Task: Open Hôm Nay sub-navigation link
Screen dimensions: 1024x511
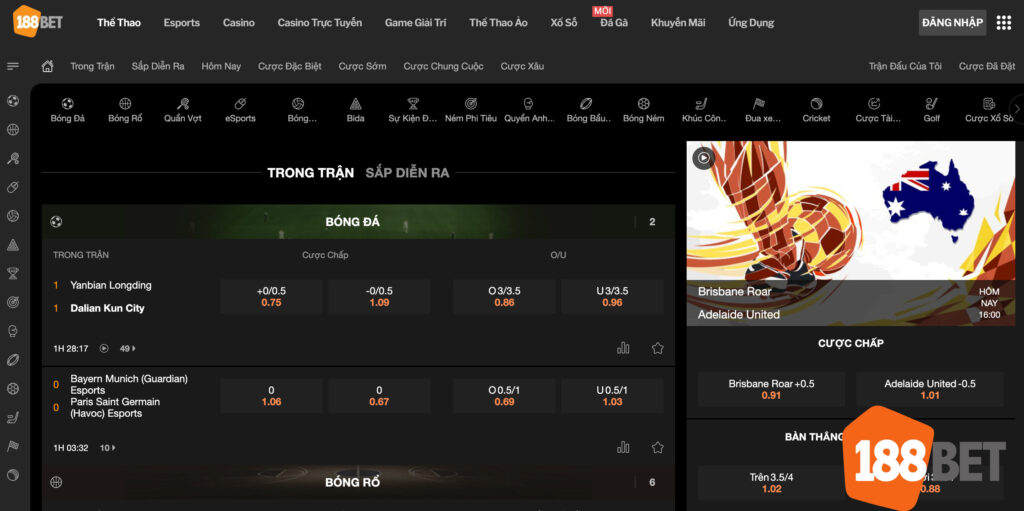Action: [221, 66]
